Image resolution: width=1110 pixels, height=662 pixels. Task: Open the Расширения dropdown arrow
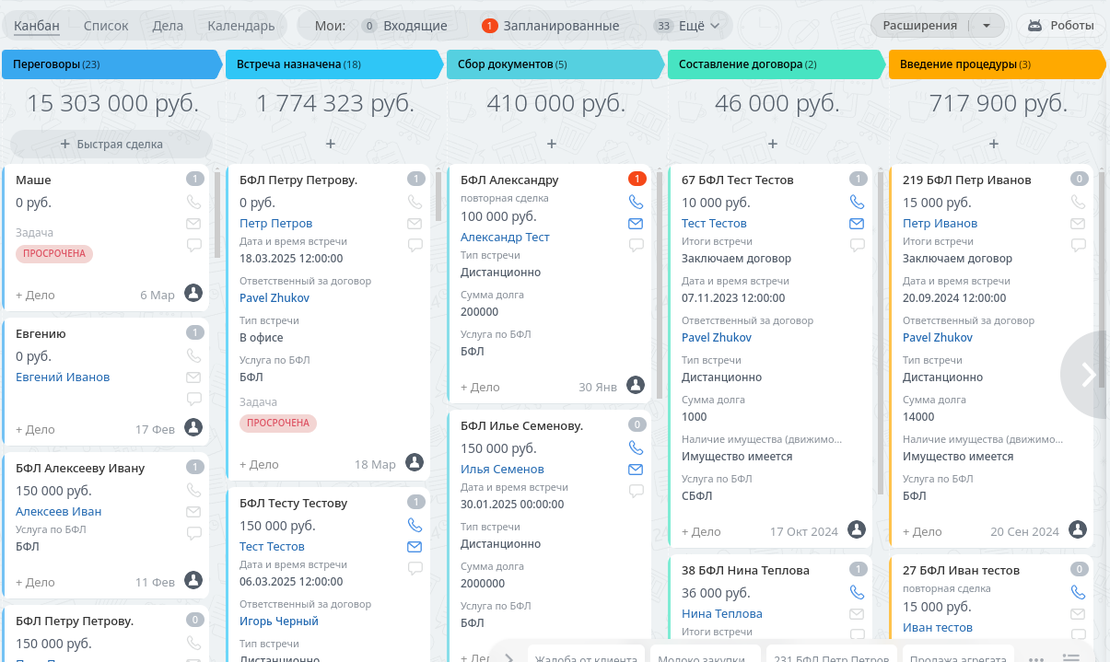pyautogui.click(x=987, y=26)
